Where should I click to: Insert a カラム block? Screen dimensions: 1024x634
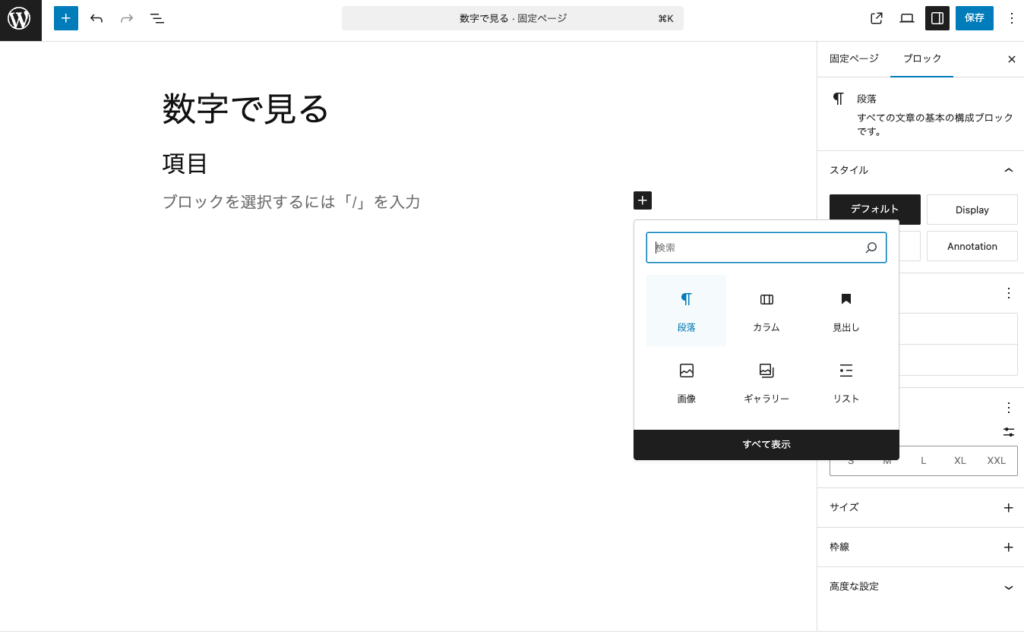click(x=765, y=310)
